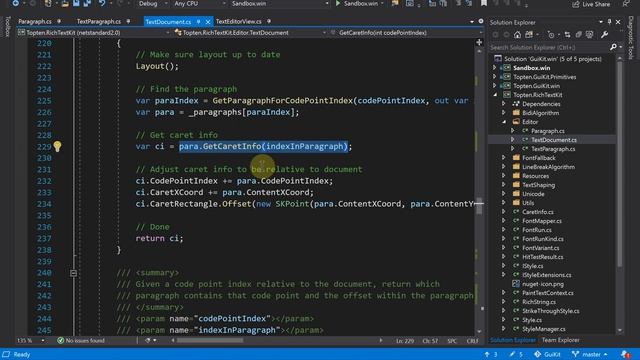This screenshot has width=640, height=360.
Task: Click Sync with Active Document icon in Solution Explorer
Action: click(567, 35)
